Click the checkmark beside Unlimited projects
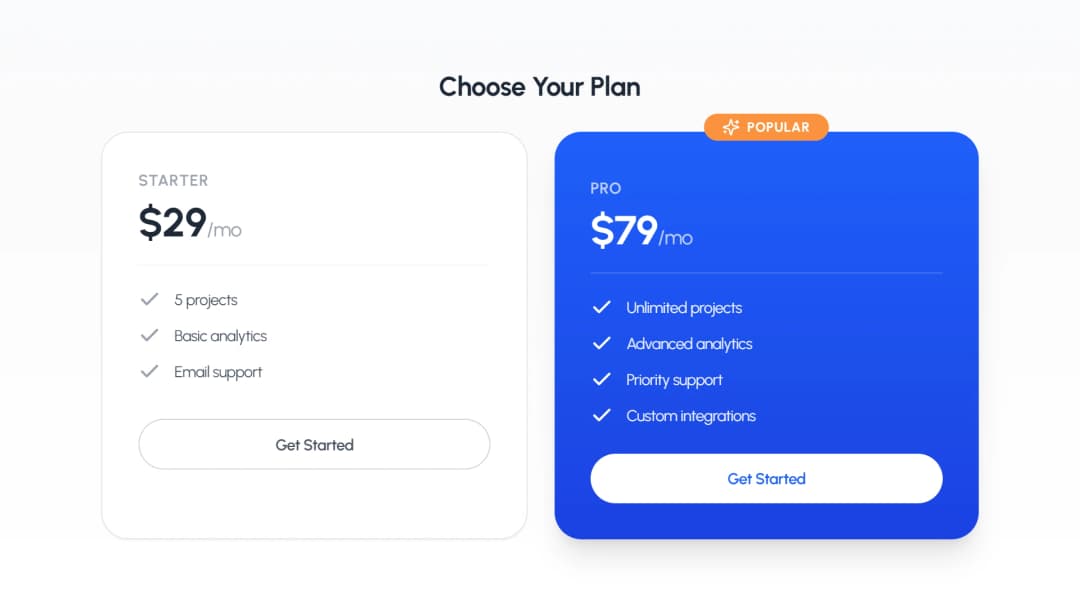This screenshot has width=1080, height=608. [x=602, y=307]
